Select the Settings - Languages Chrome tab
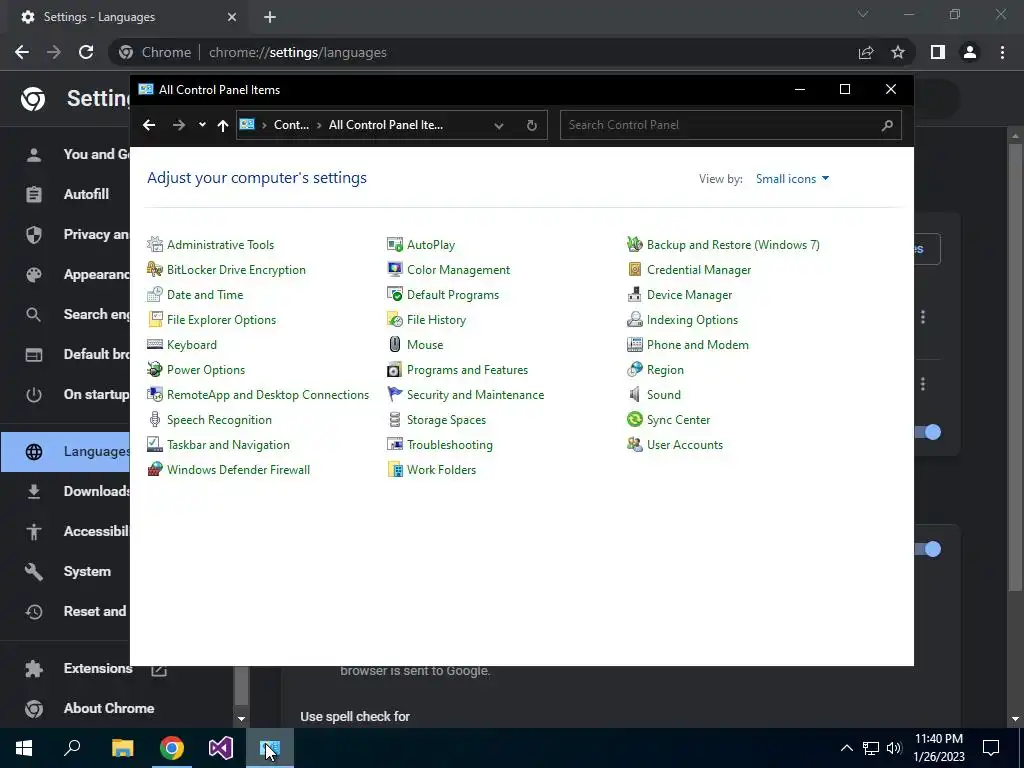This screenshot has width=1024, height=768. click(129, 17)
